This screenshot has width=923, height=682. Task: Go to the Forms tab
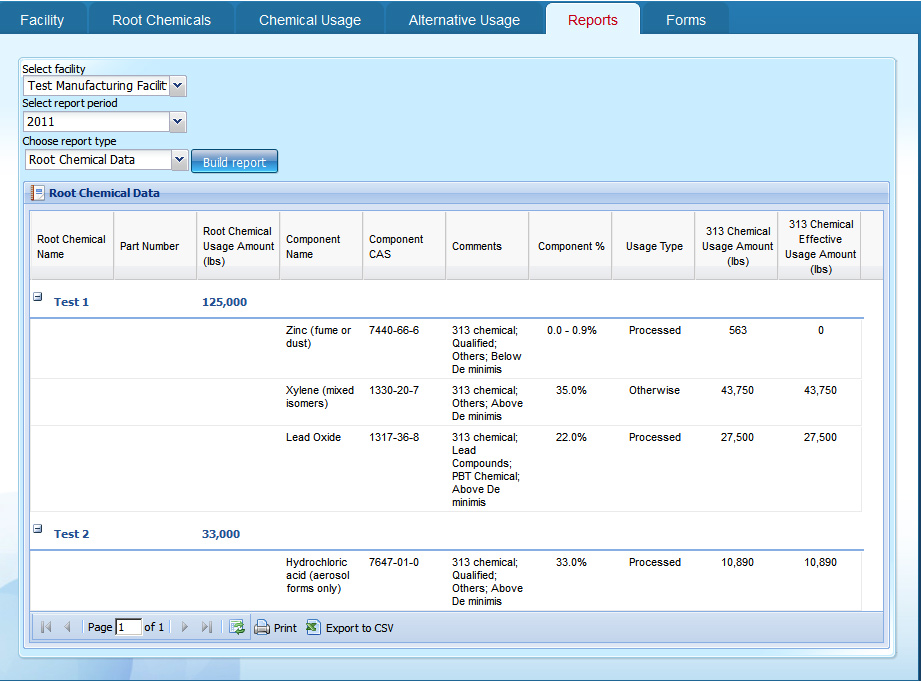(685, 20)
